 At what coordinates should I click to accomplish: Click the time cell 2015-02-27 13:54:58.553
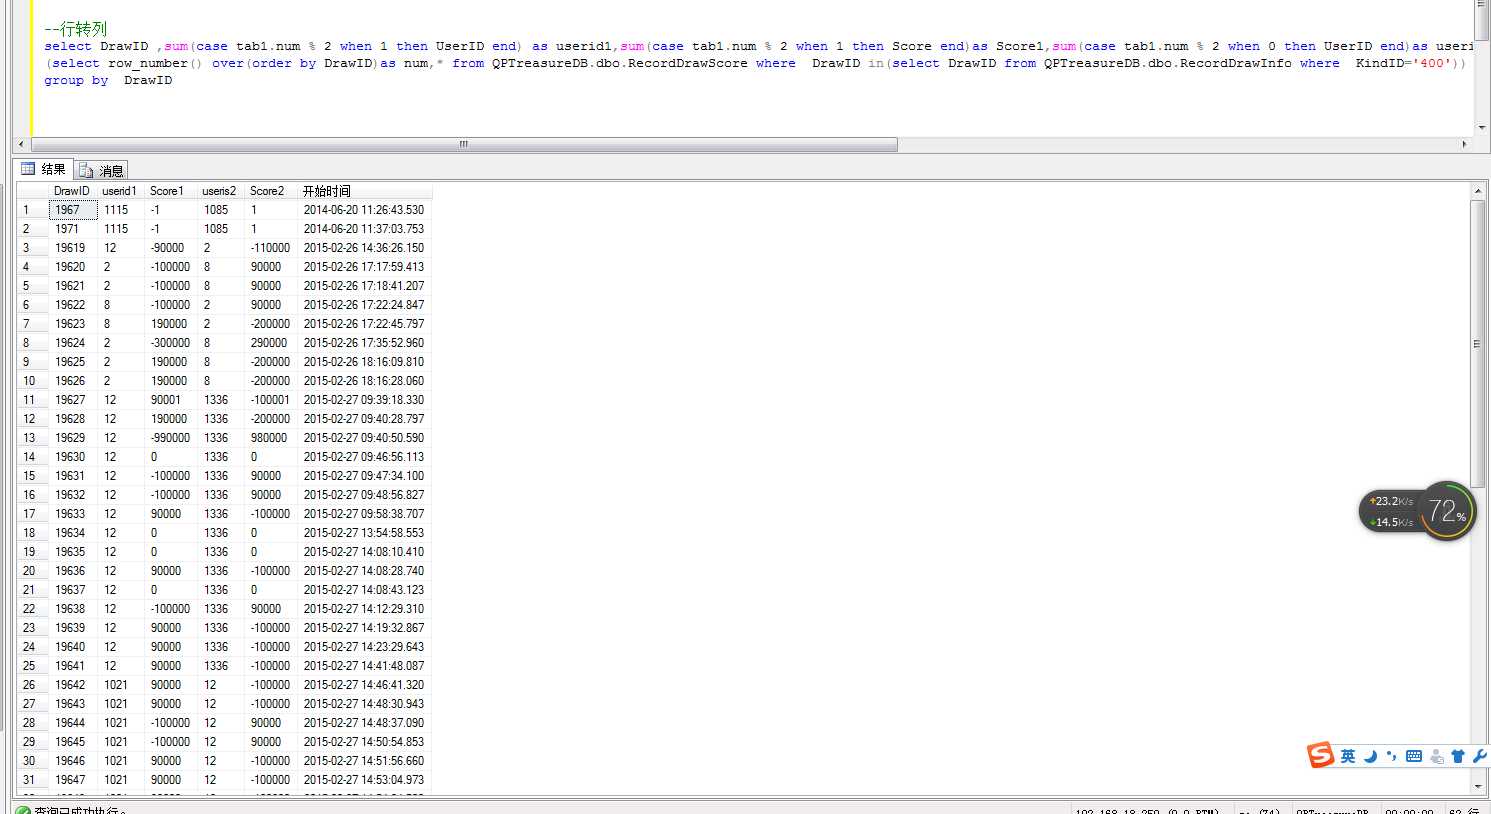pyautogui.click(x=365, y=533)
